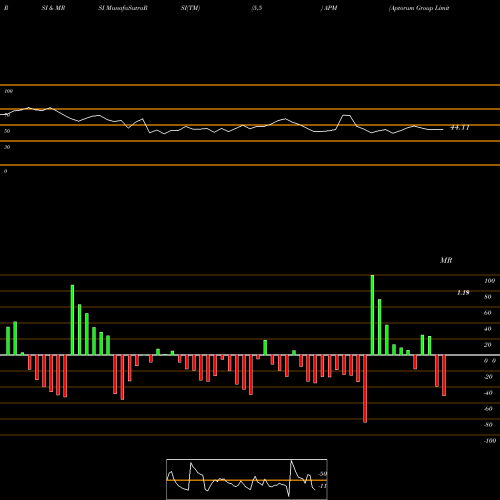
Task: Click the -11 value in the mini chart
Action: coord(322,486)
